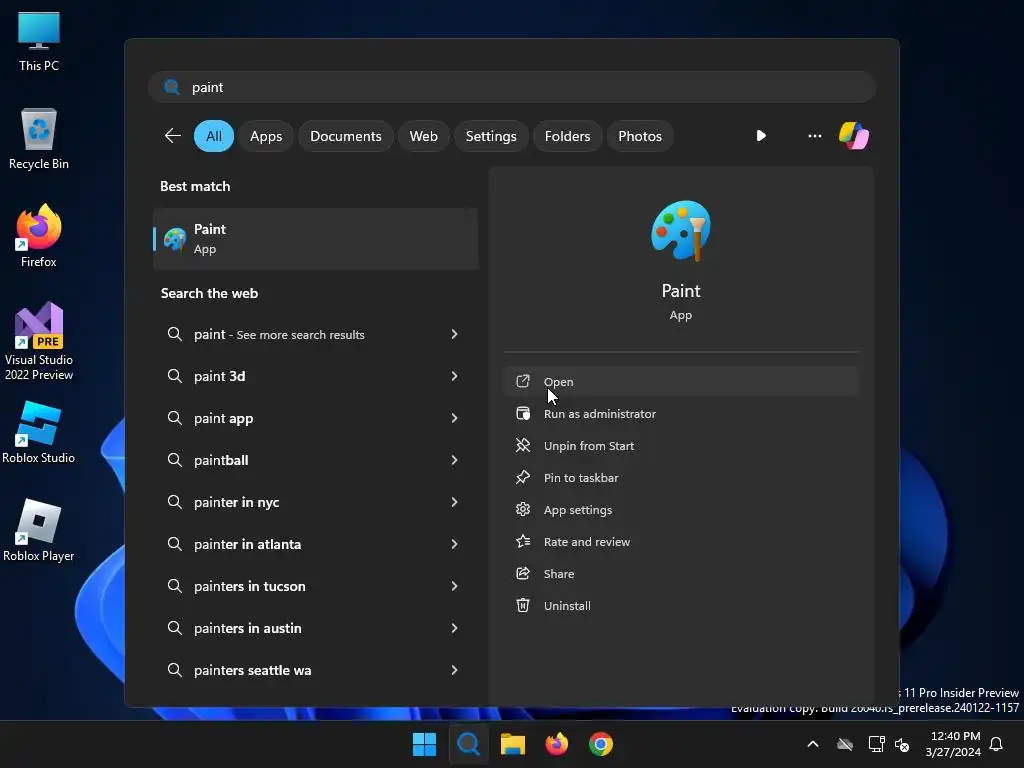The image size is (1024, 768).
Task: Click Open in the Paint actions list
Action: (x=680, y=381)
